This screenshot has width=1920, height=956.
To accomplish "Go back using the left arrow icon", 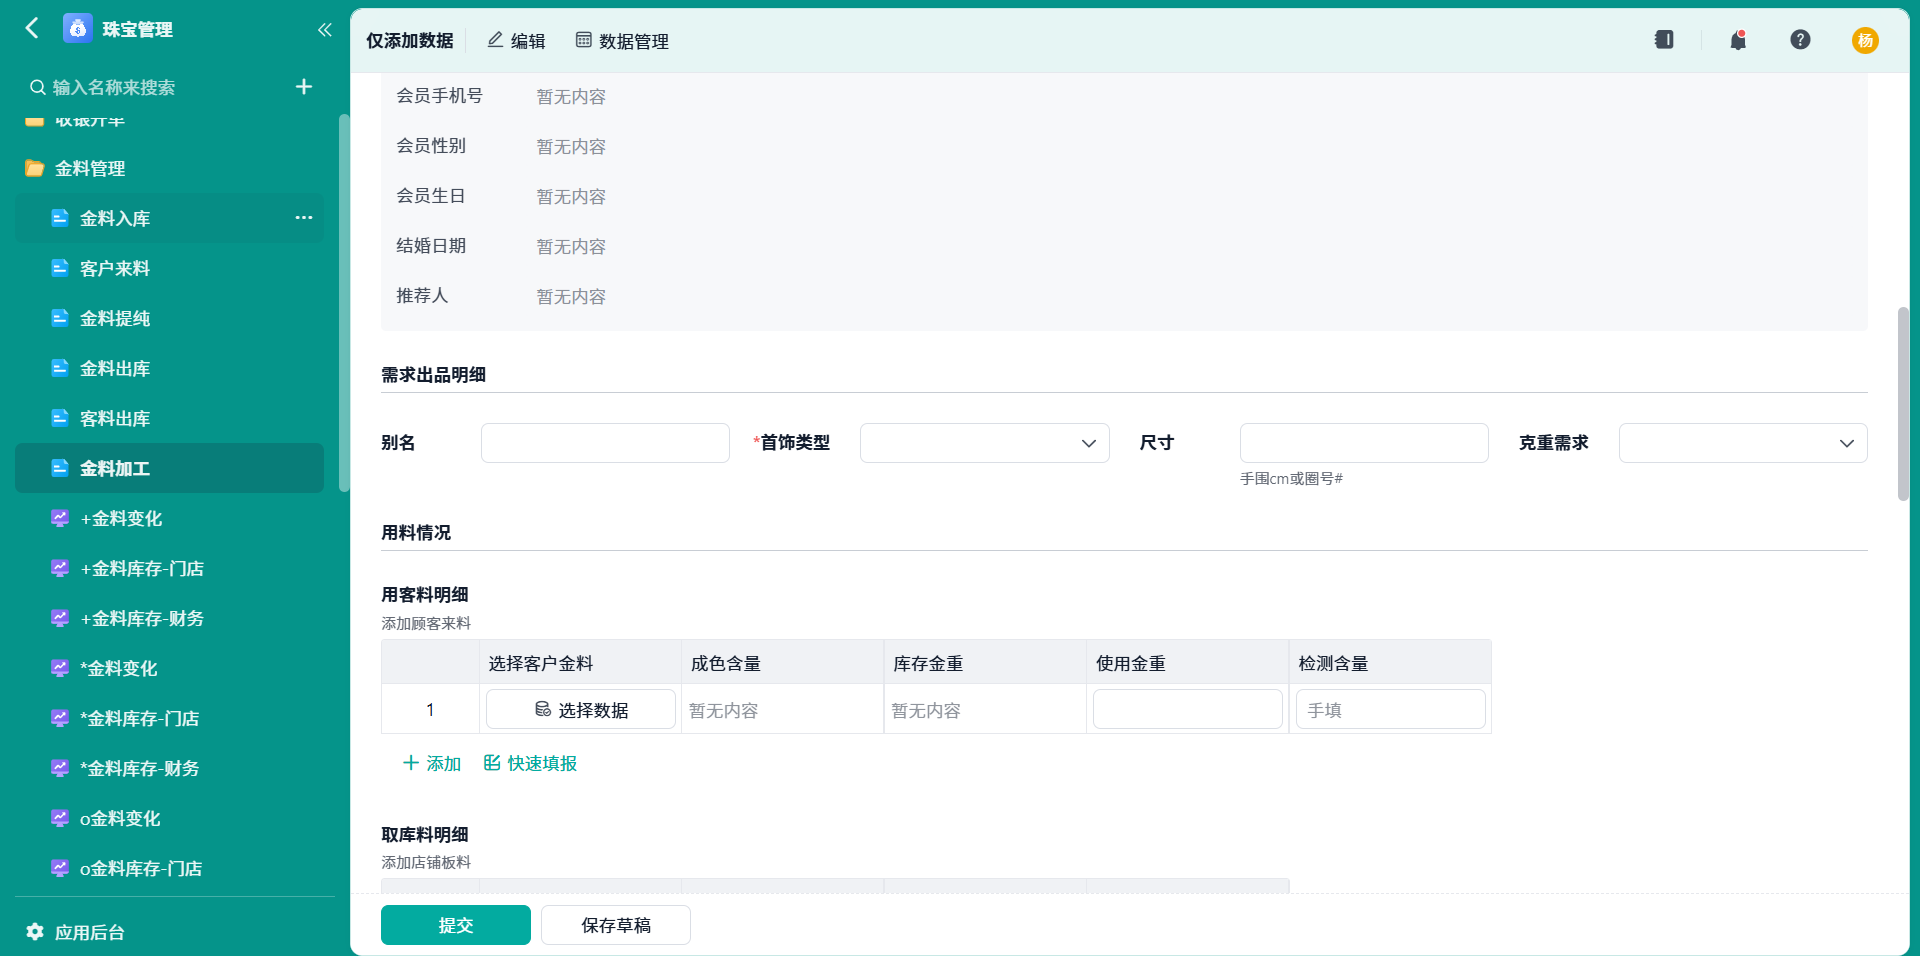I will [x=32, y=28].
